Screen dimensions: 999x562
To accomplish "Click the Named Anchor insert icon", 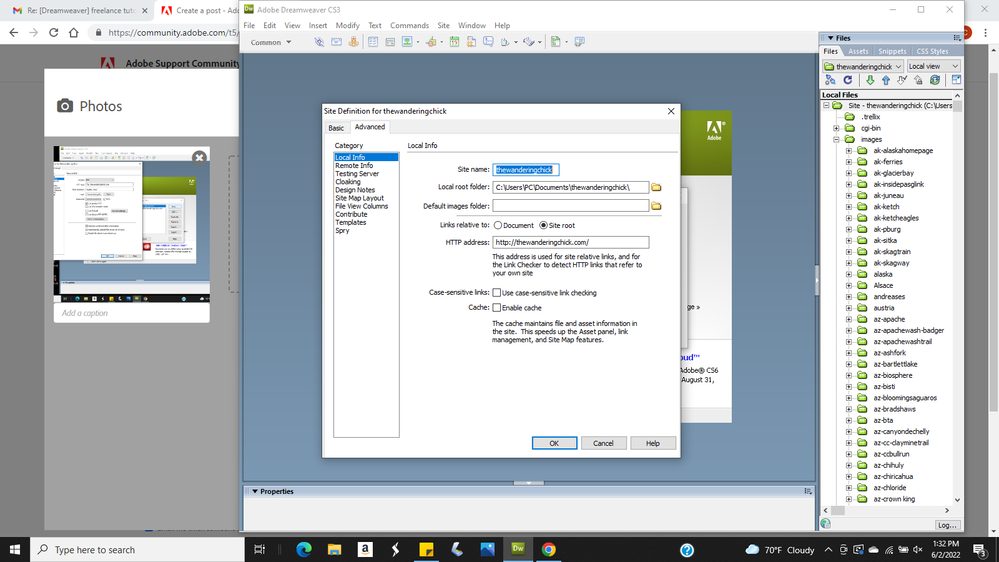I will 353,42.
